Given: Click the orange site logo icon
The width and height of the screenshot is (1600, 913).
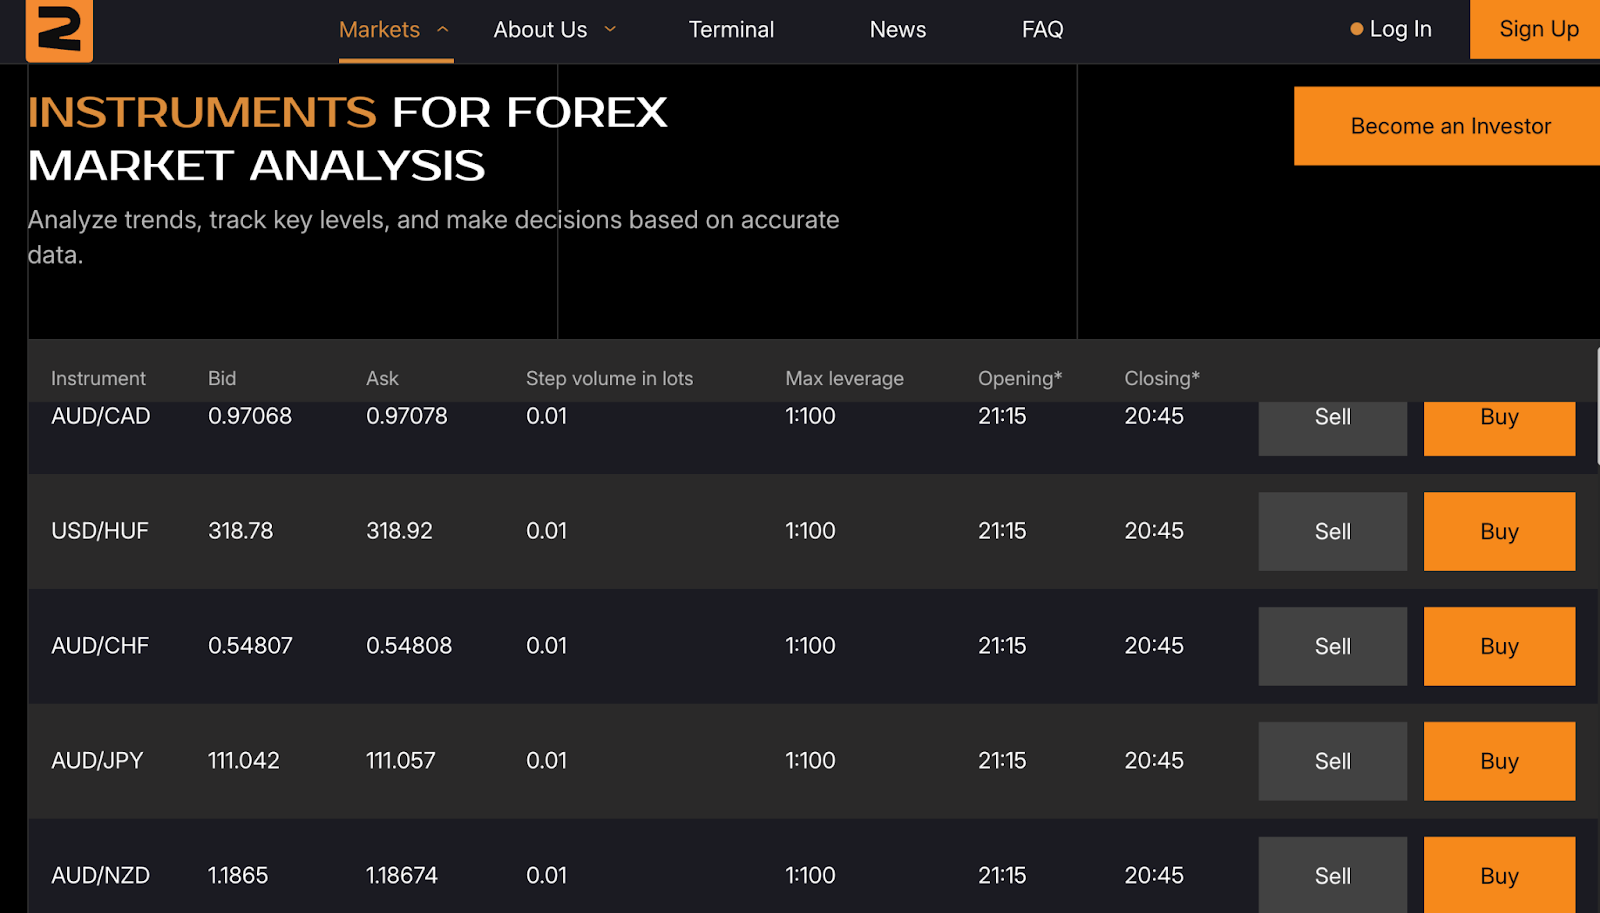Looking at the screenshot, I should click(59, 30).
